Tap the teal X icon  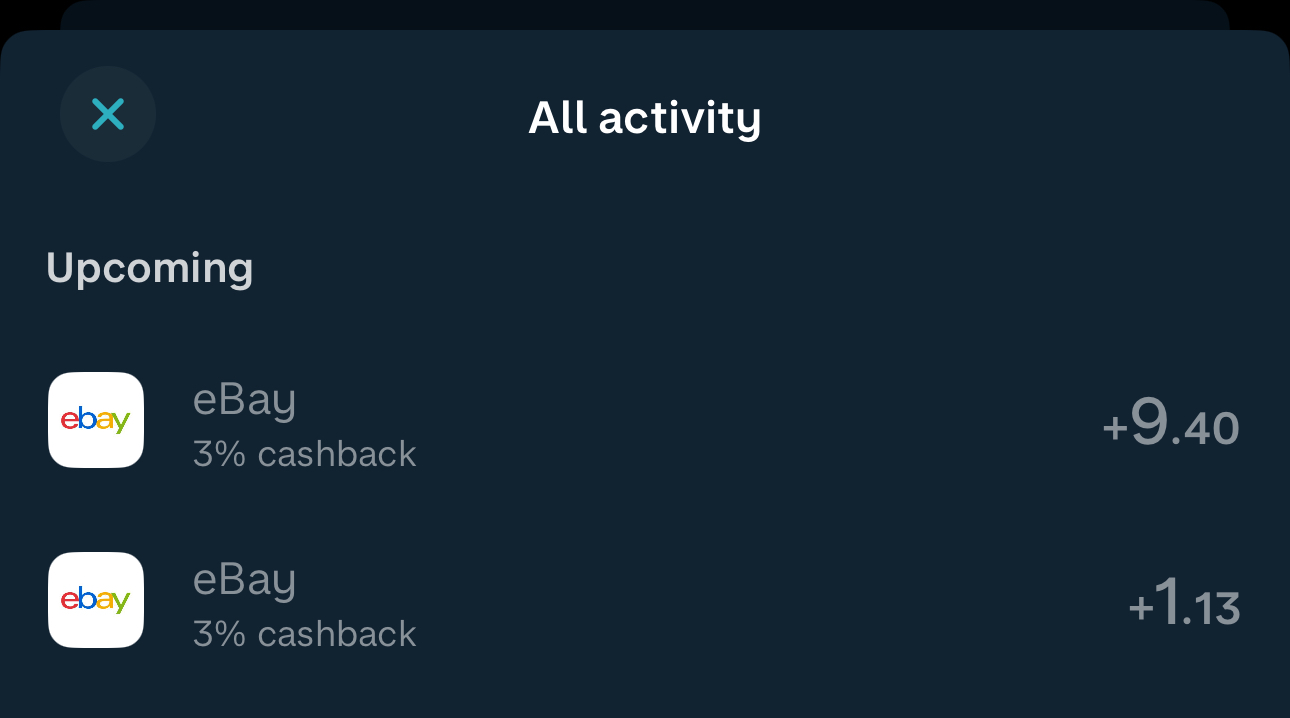[108, 114]
